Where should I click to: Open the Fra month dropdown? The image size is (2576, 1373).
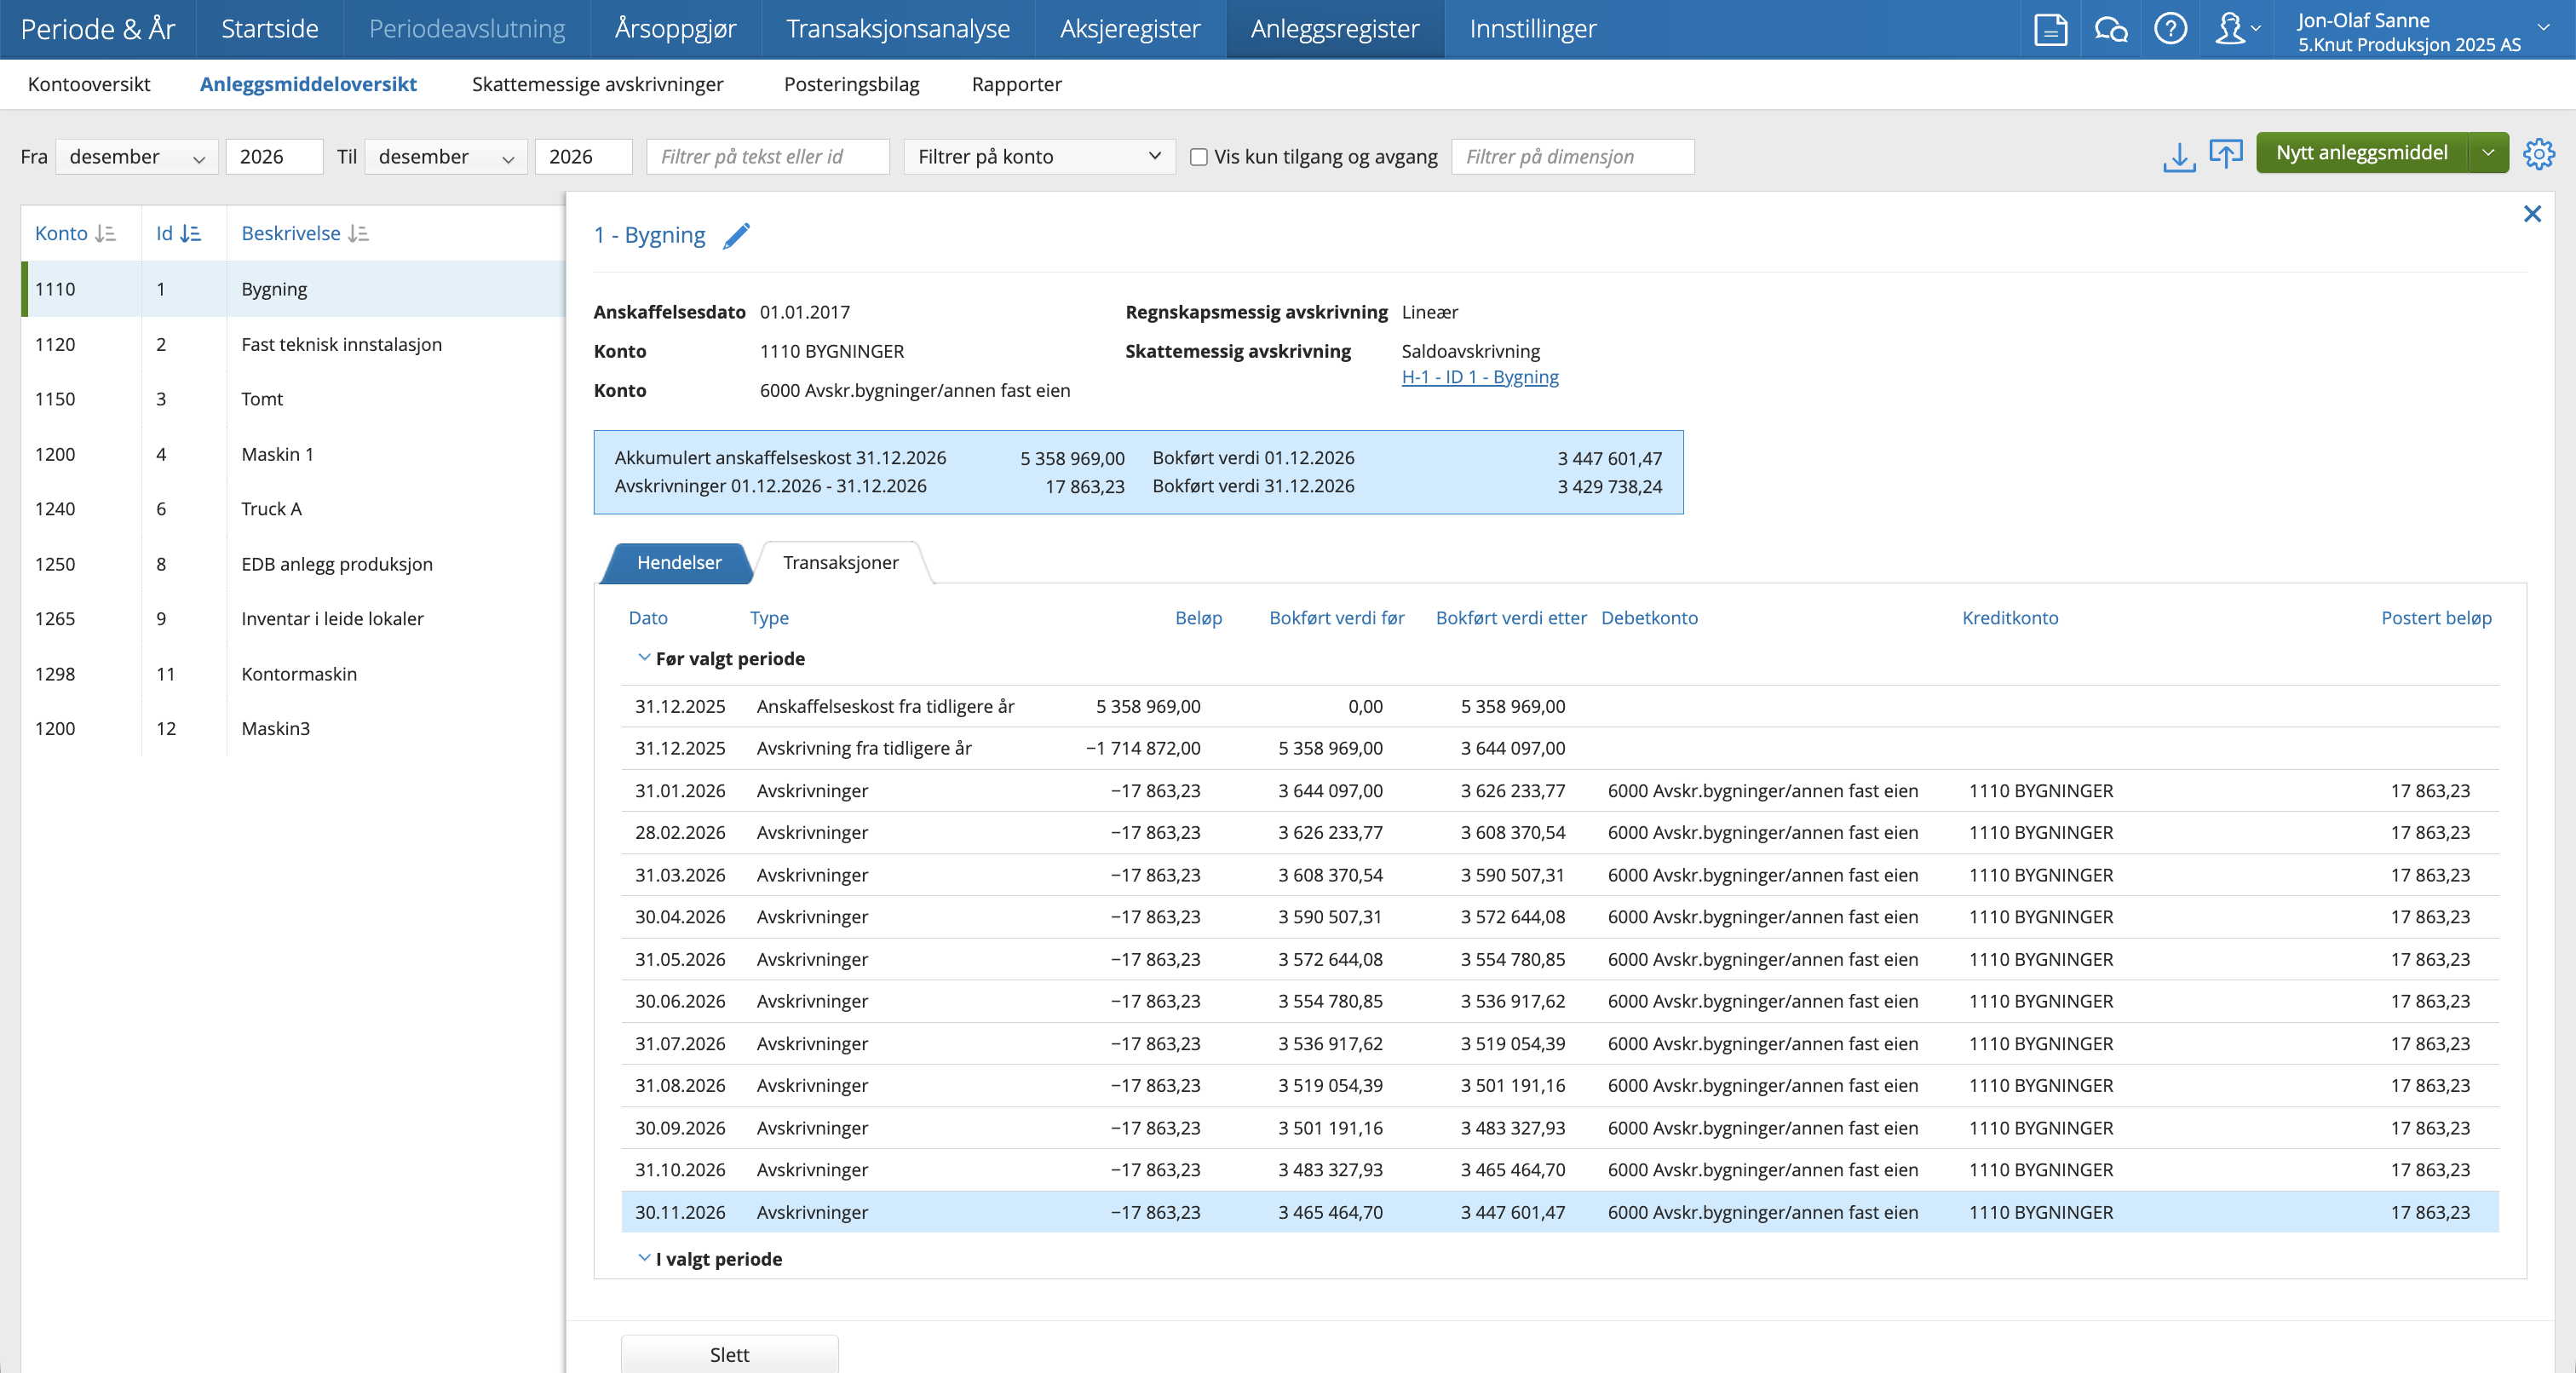pyautogui.click(x=137, y=157)
